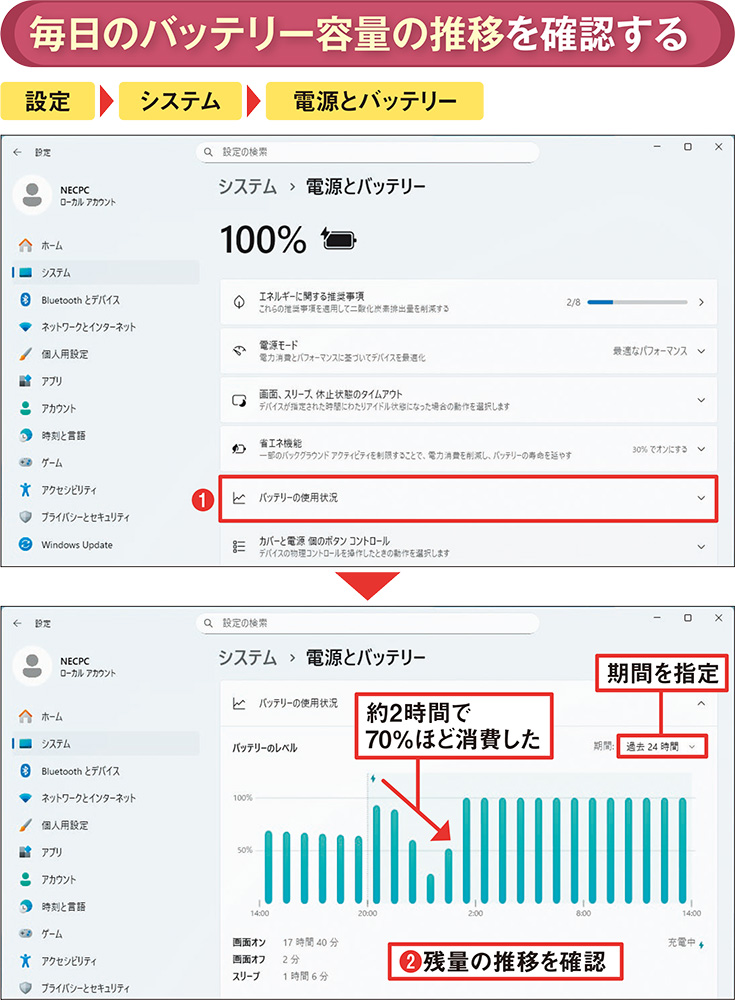This screenshot has height=1000, width=735.
Task: Click the back arrow in the upper Settings window
Action: (17, 152)
